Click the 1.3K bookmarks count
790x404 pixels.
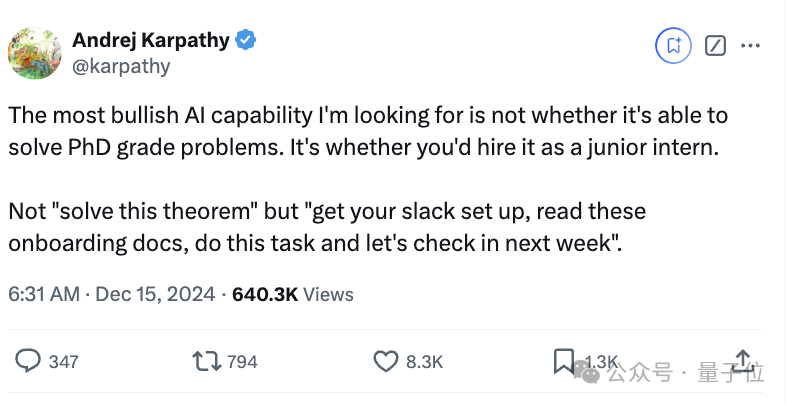click(x=601, y=362)
